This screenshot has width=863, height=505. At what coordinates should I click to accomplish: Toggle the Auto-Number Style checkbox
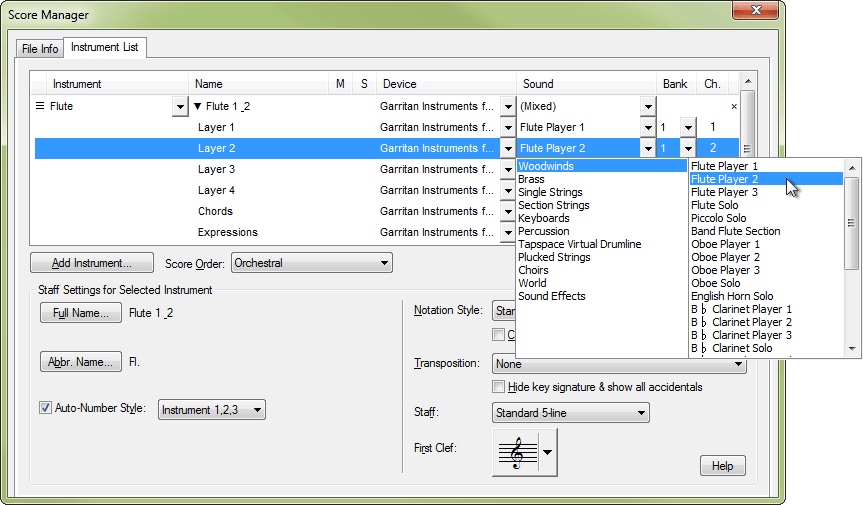coord(45,408)
